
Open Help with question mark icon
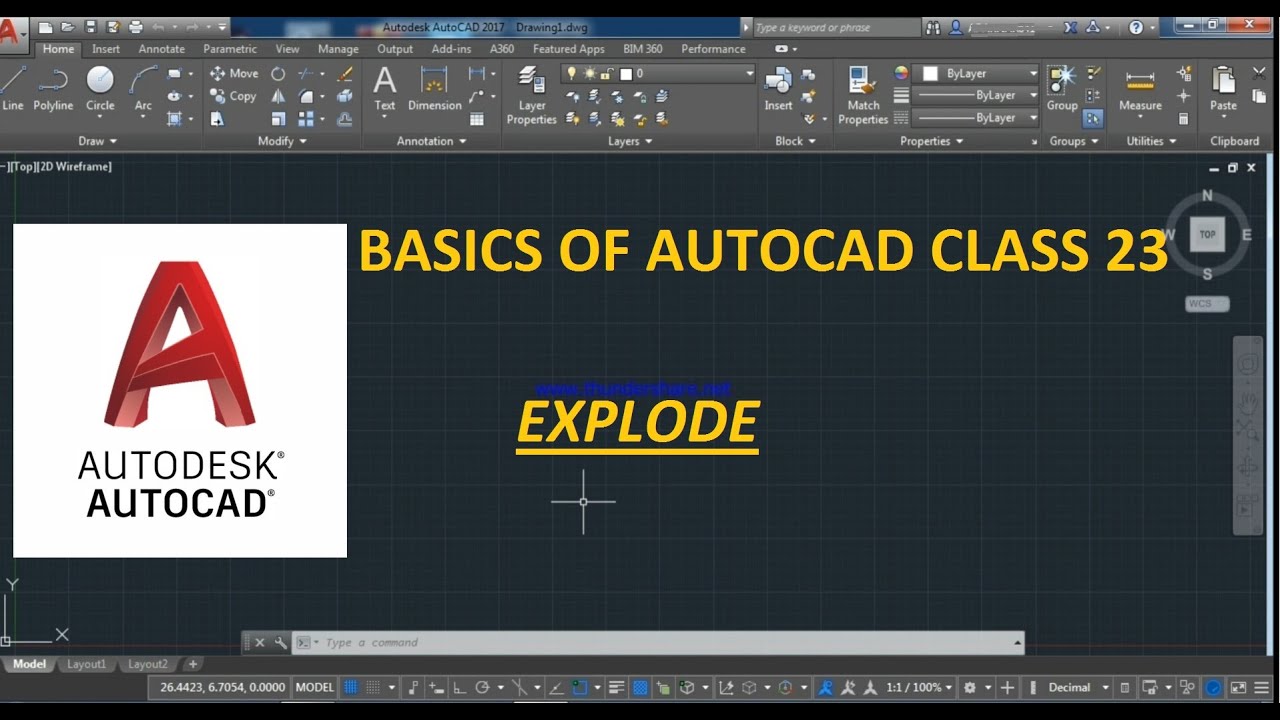(1137, 27)
